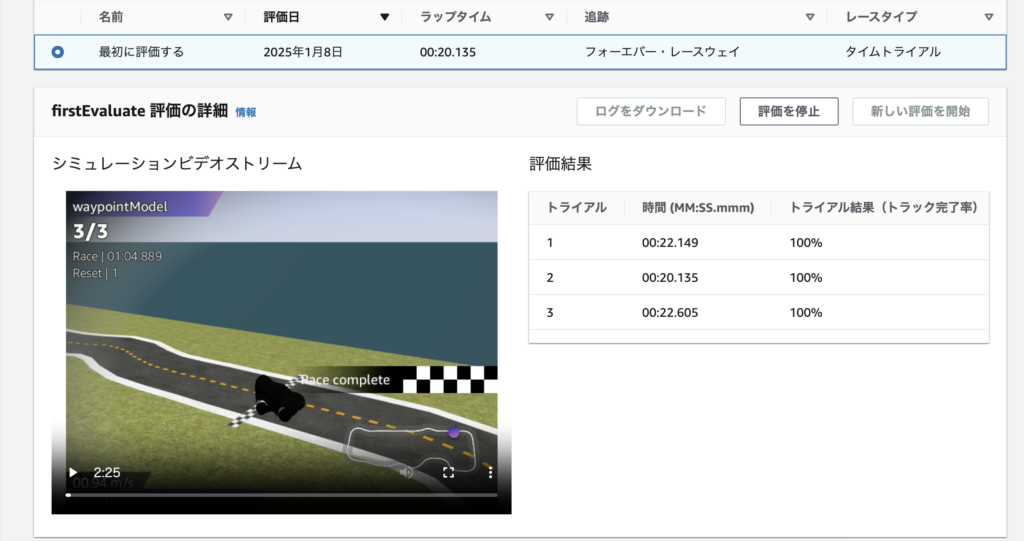Click タイムトライアル race type cell
This screenshot has width=1024, height=541.
point(893,52)
